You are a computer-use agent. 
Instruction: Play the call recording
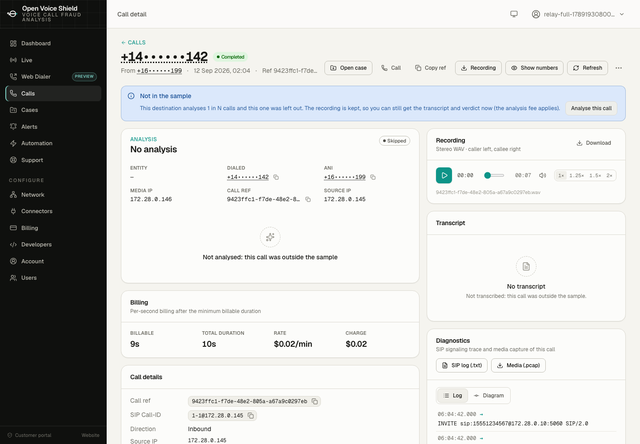click(x=444, y=175)
